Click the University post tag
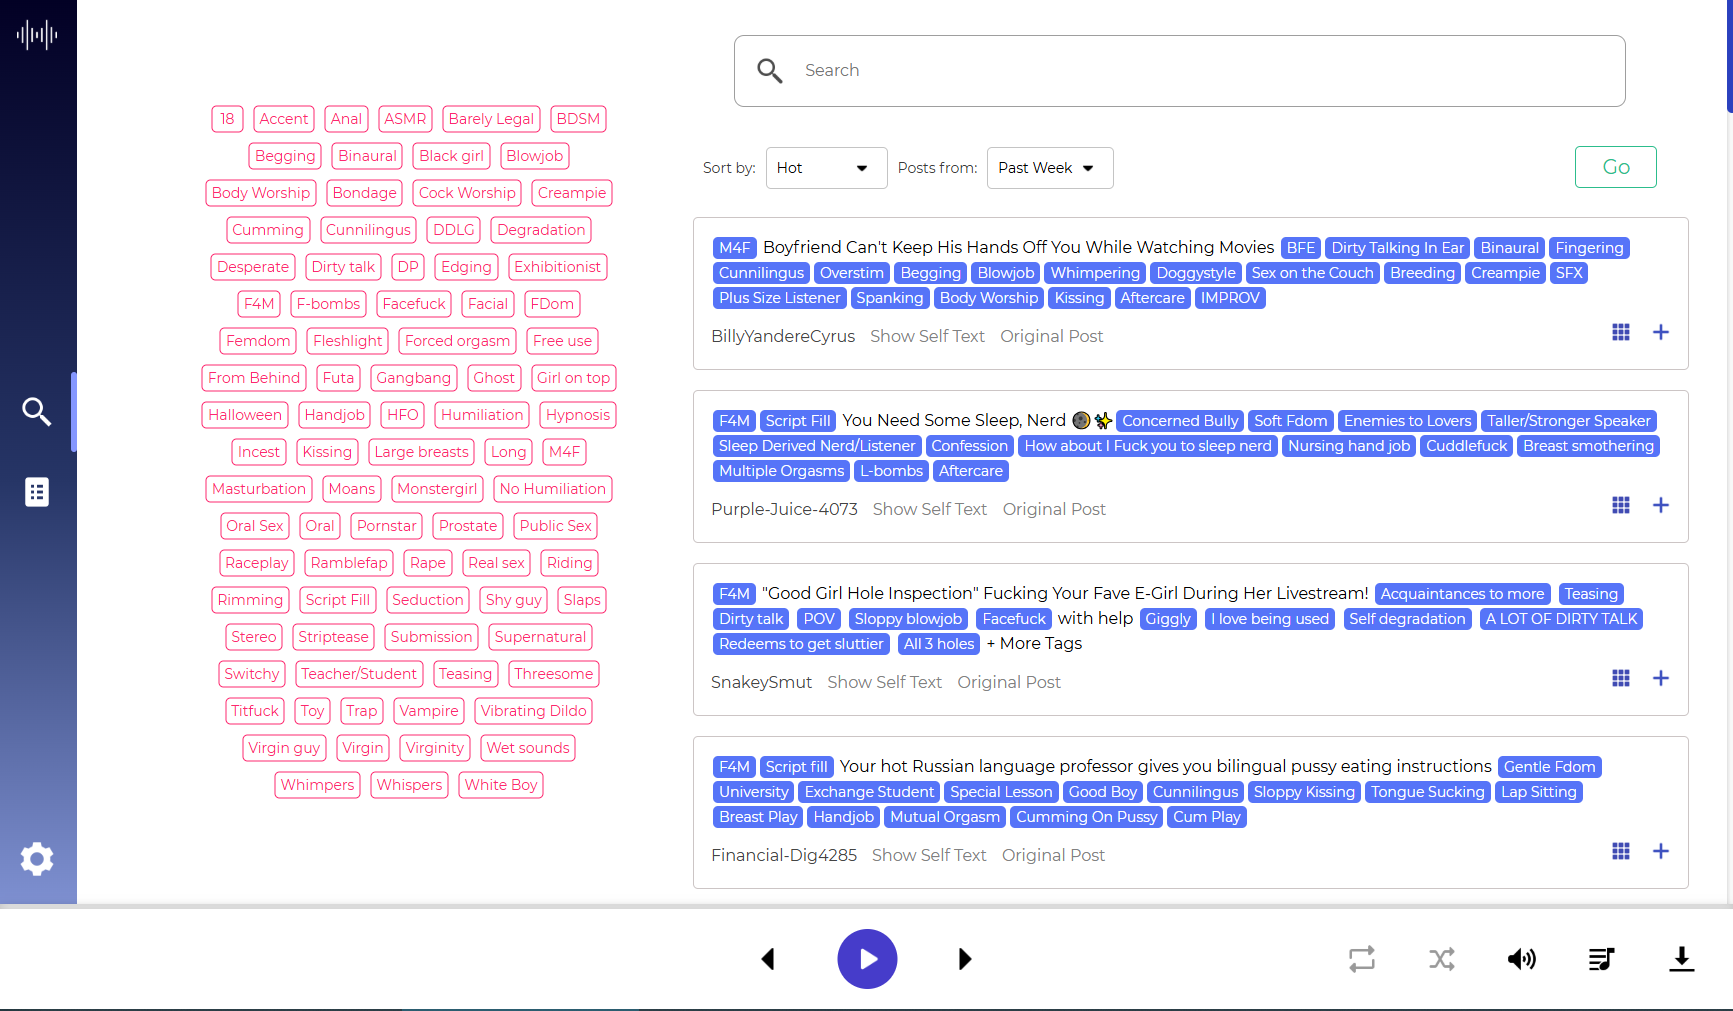The height and width of the screenshot is (1011, 1733). [x=754, y=792]
